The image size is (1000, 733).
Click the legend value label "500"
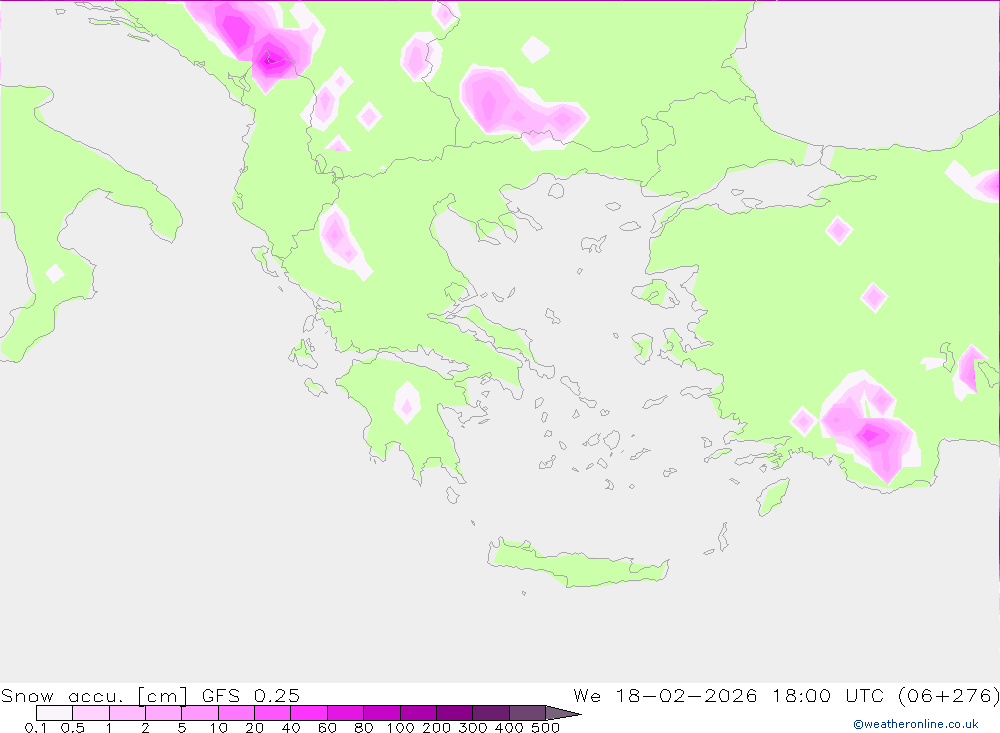click(x=546, y=727)
